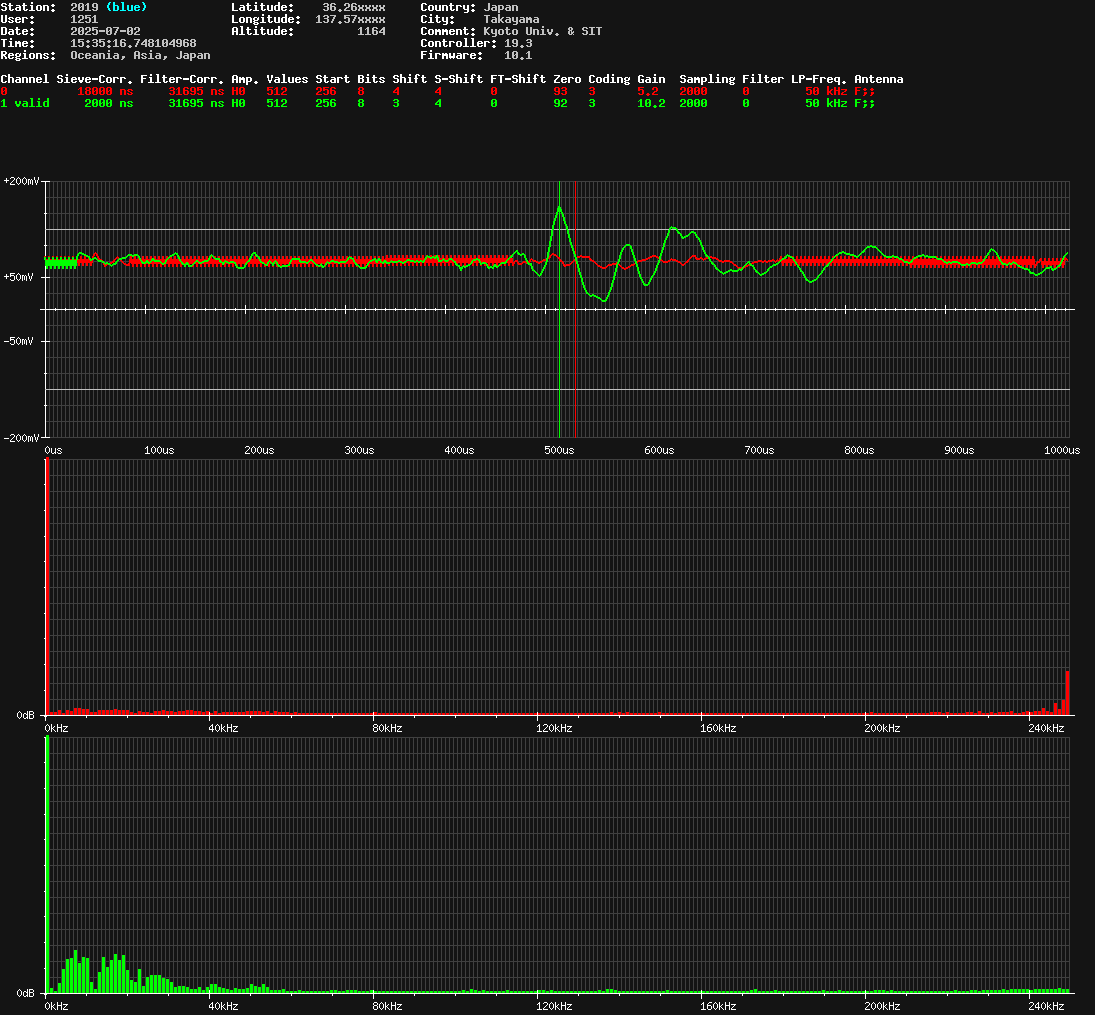Screen dimensions: 1095x1015
Task: Click the comment Kyoto Univ. & SIT
Action: tap(543, 31)
